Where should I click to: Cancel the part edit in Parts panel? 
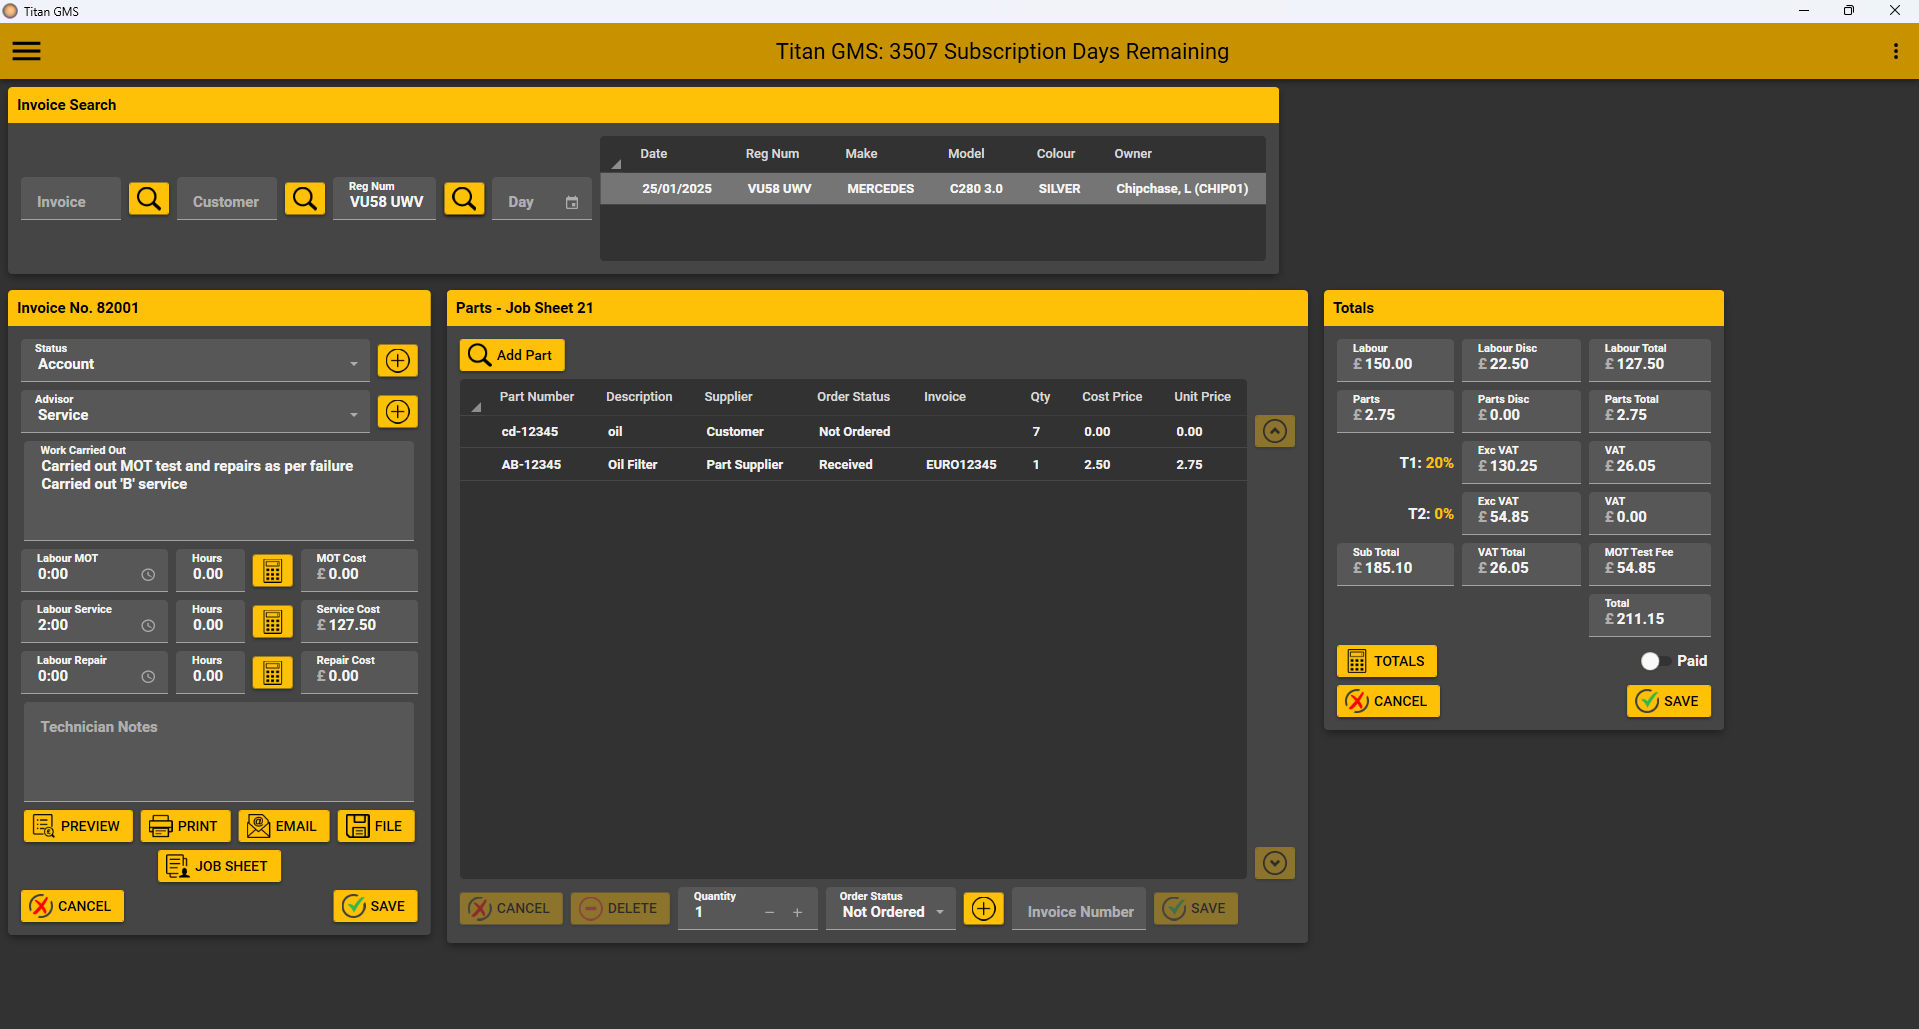pos(511,908)
